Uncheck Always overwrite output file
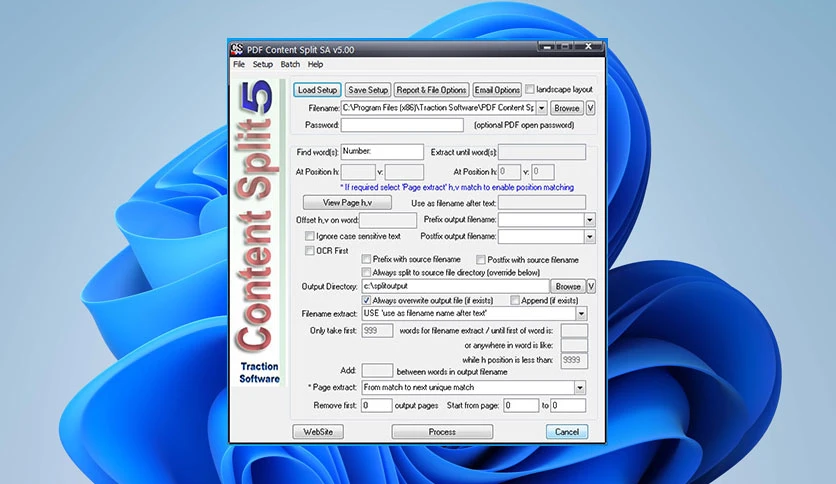The image size is (836, 484). tap(366, 300)
